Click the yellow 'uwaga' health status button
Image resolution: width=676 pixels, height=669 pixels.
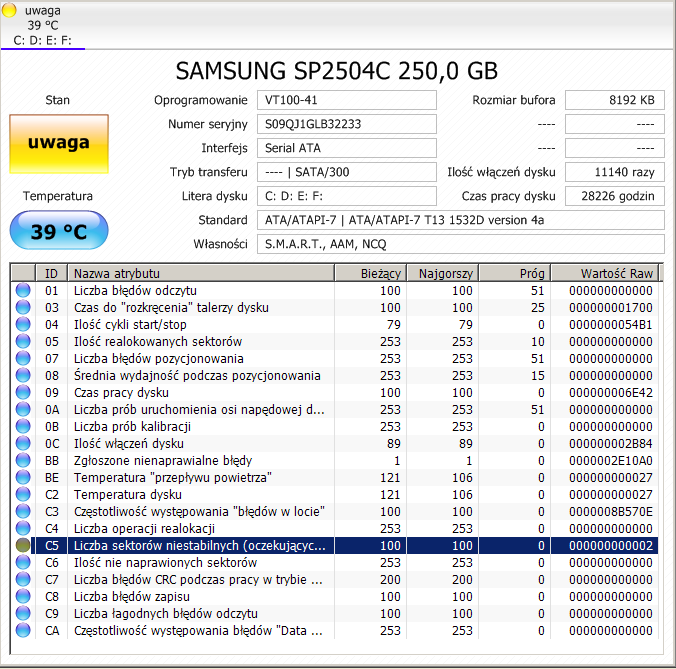point(59,144)
